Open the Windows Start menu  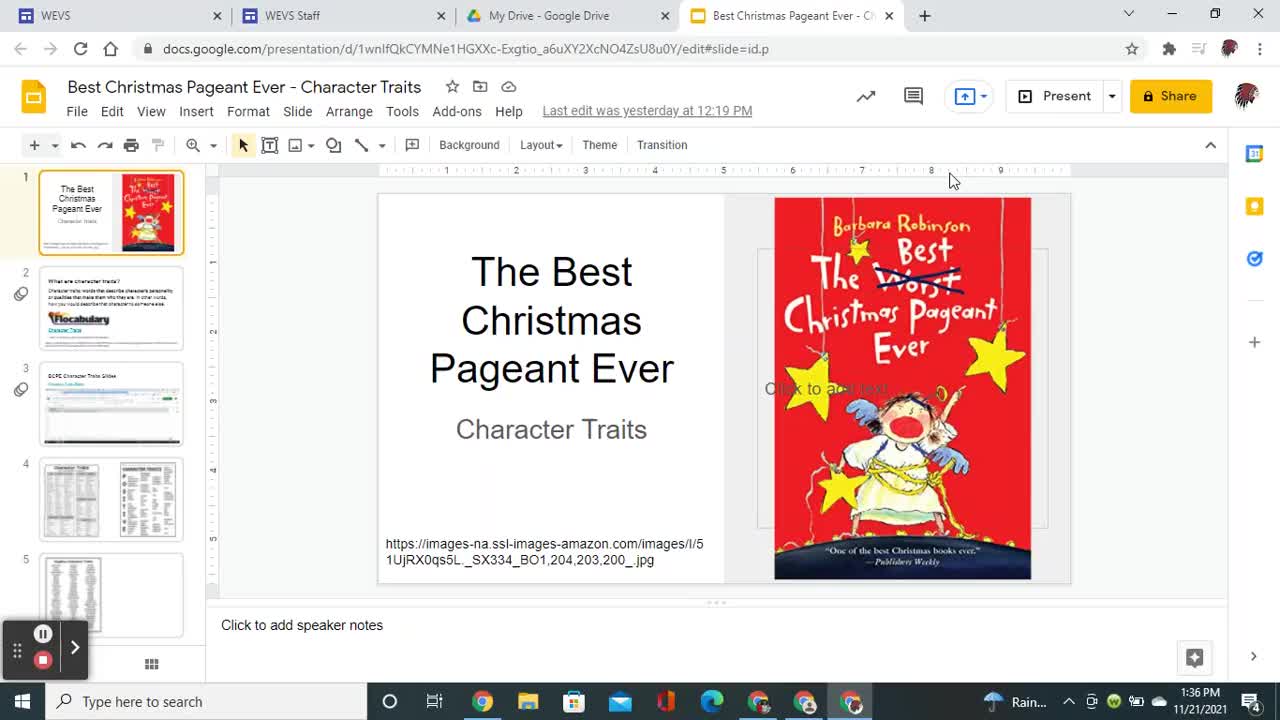click(x=22, y=701)
